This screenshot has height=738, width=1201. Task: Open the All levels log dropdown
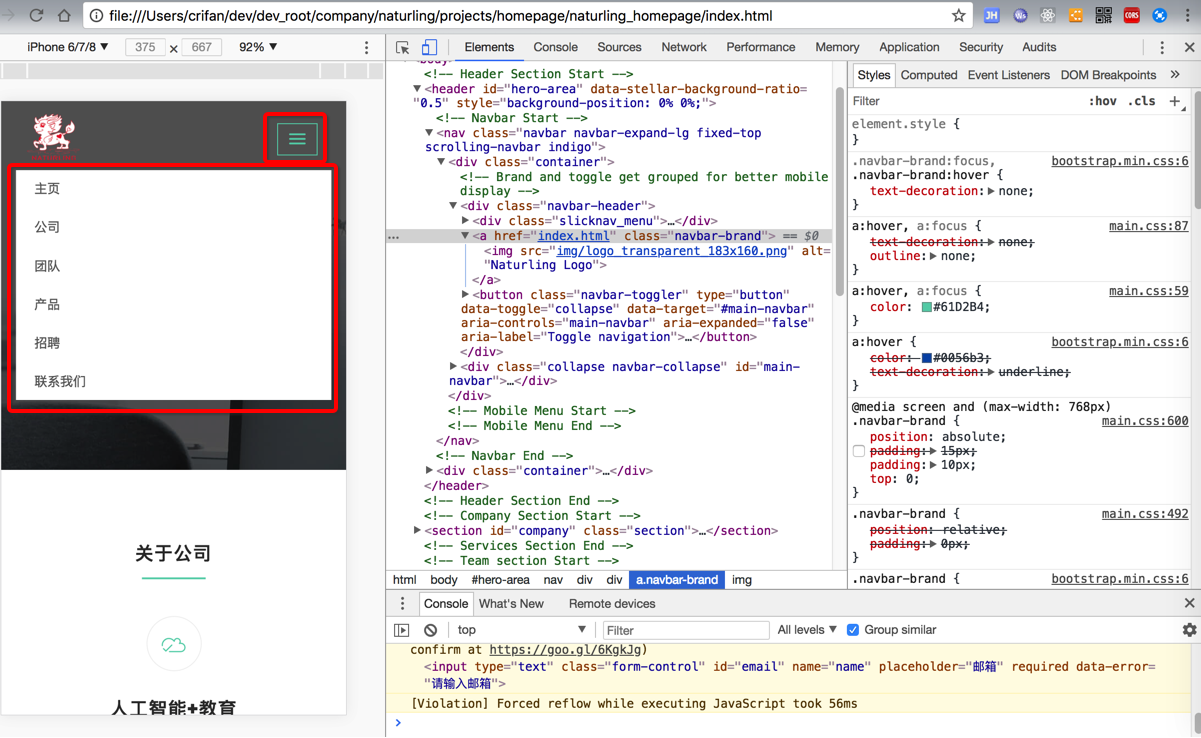tap(806, 630)
